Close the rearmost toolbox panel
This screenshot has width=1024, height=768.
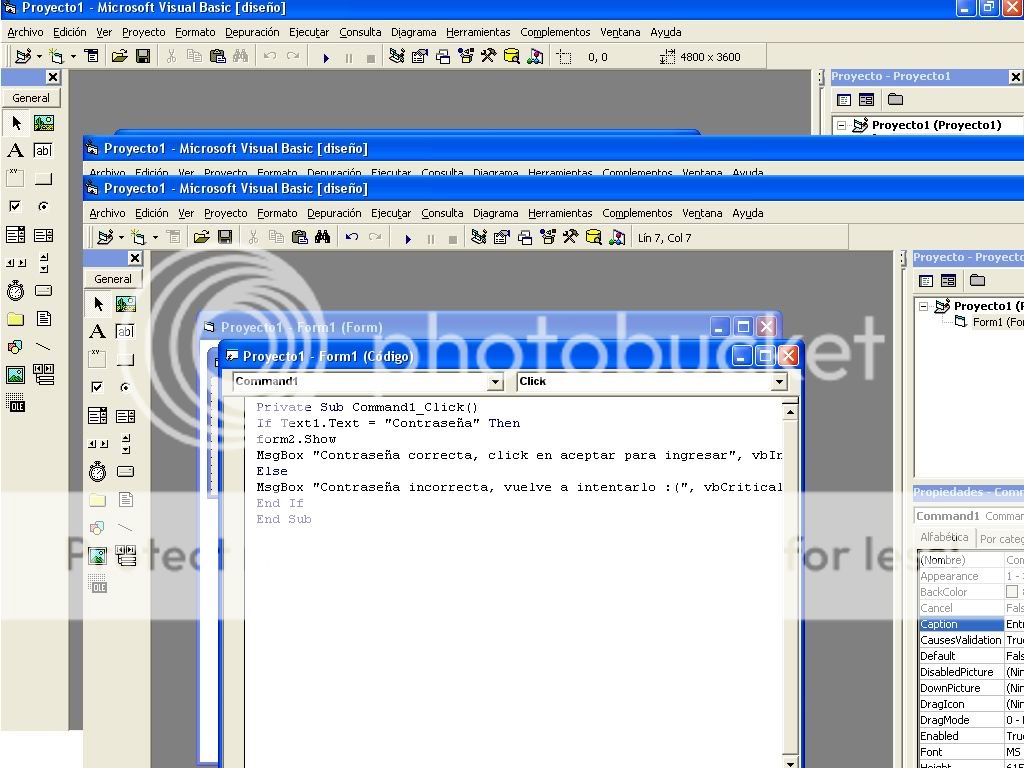[x=53, y=77]
